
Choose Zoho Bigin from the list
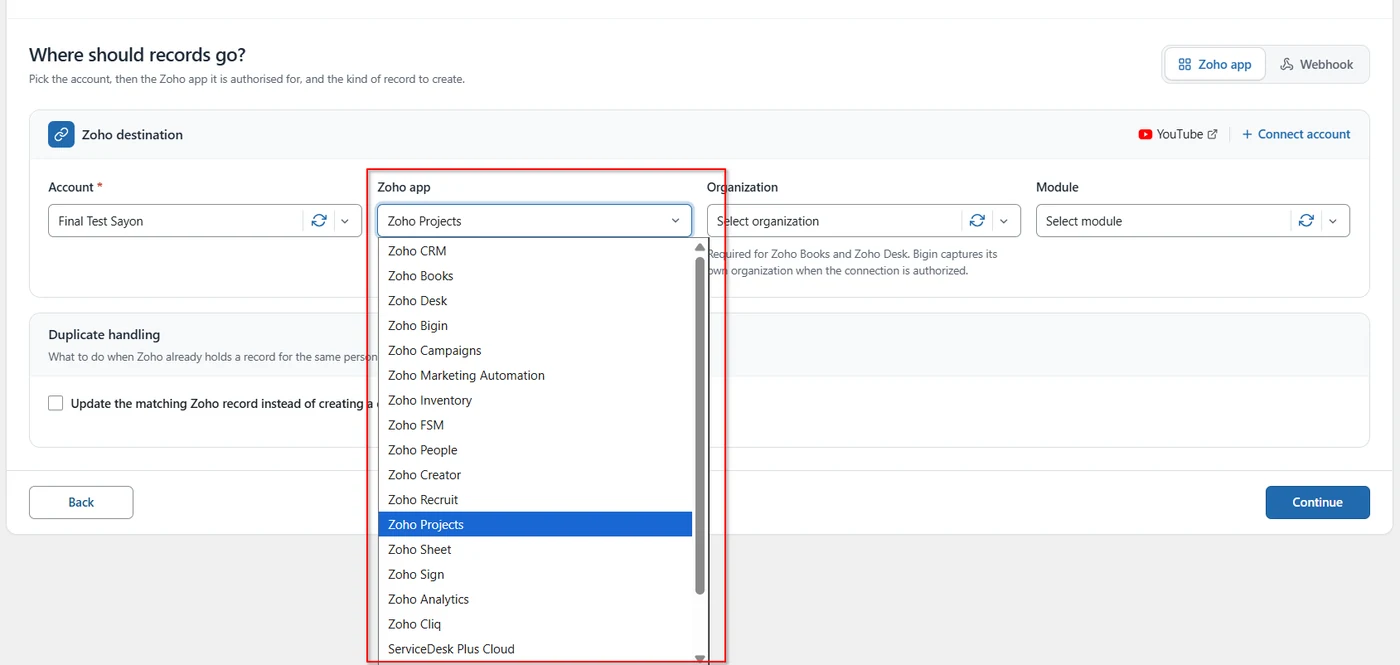click(535, 326)
